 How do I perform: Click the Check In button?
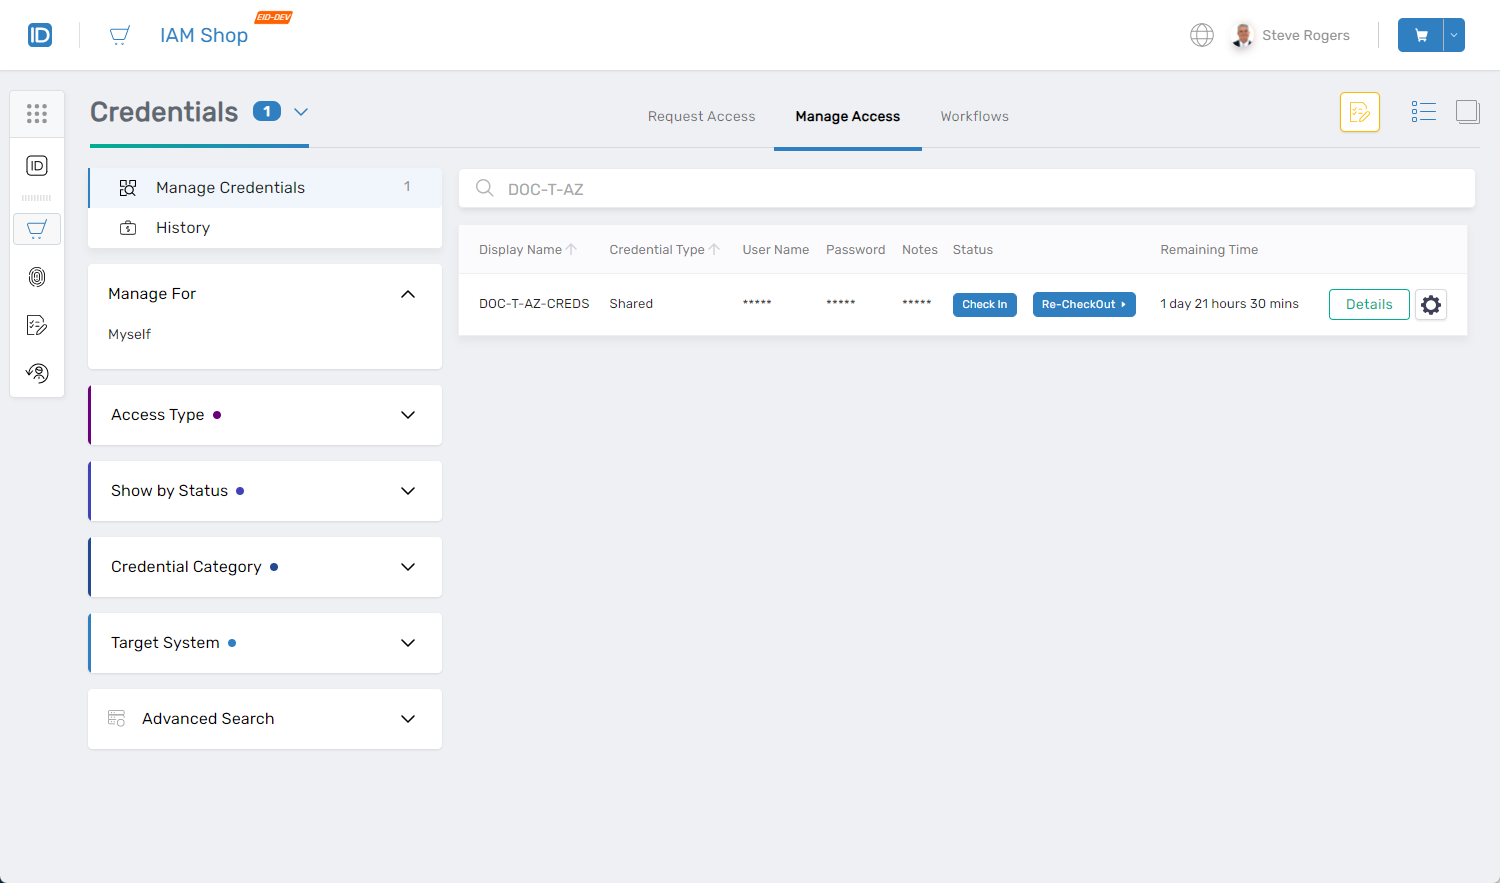(x=984, y=305)
